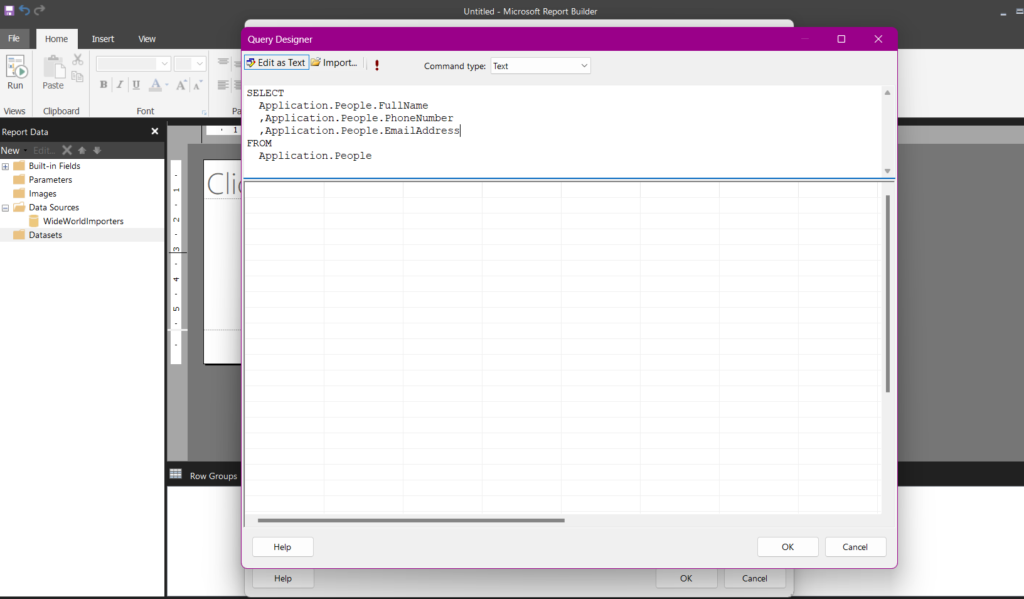This screenshot has height=599, width=1024.
Task: Click the align left icon in Paragraph group
Action: pos(223,85)
